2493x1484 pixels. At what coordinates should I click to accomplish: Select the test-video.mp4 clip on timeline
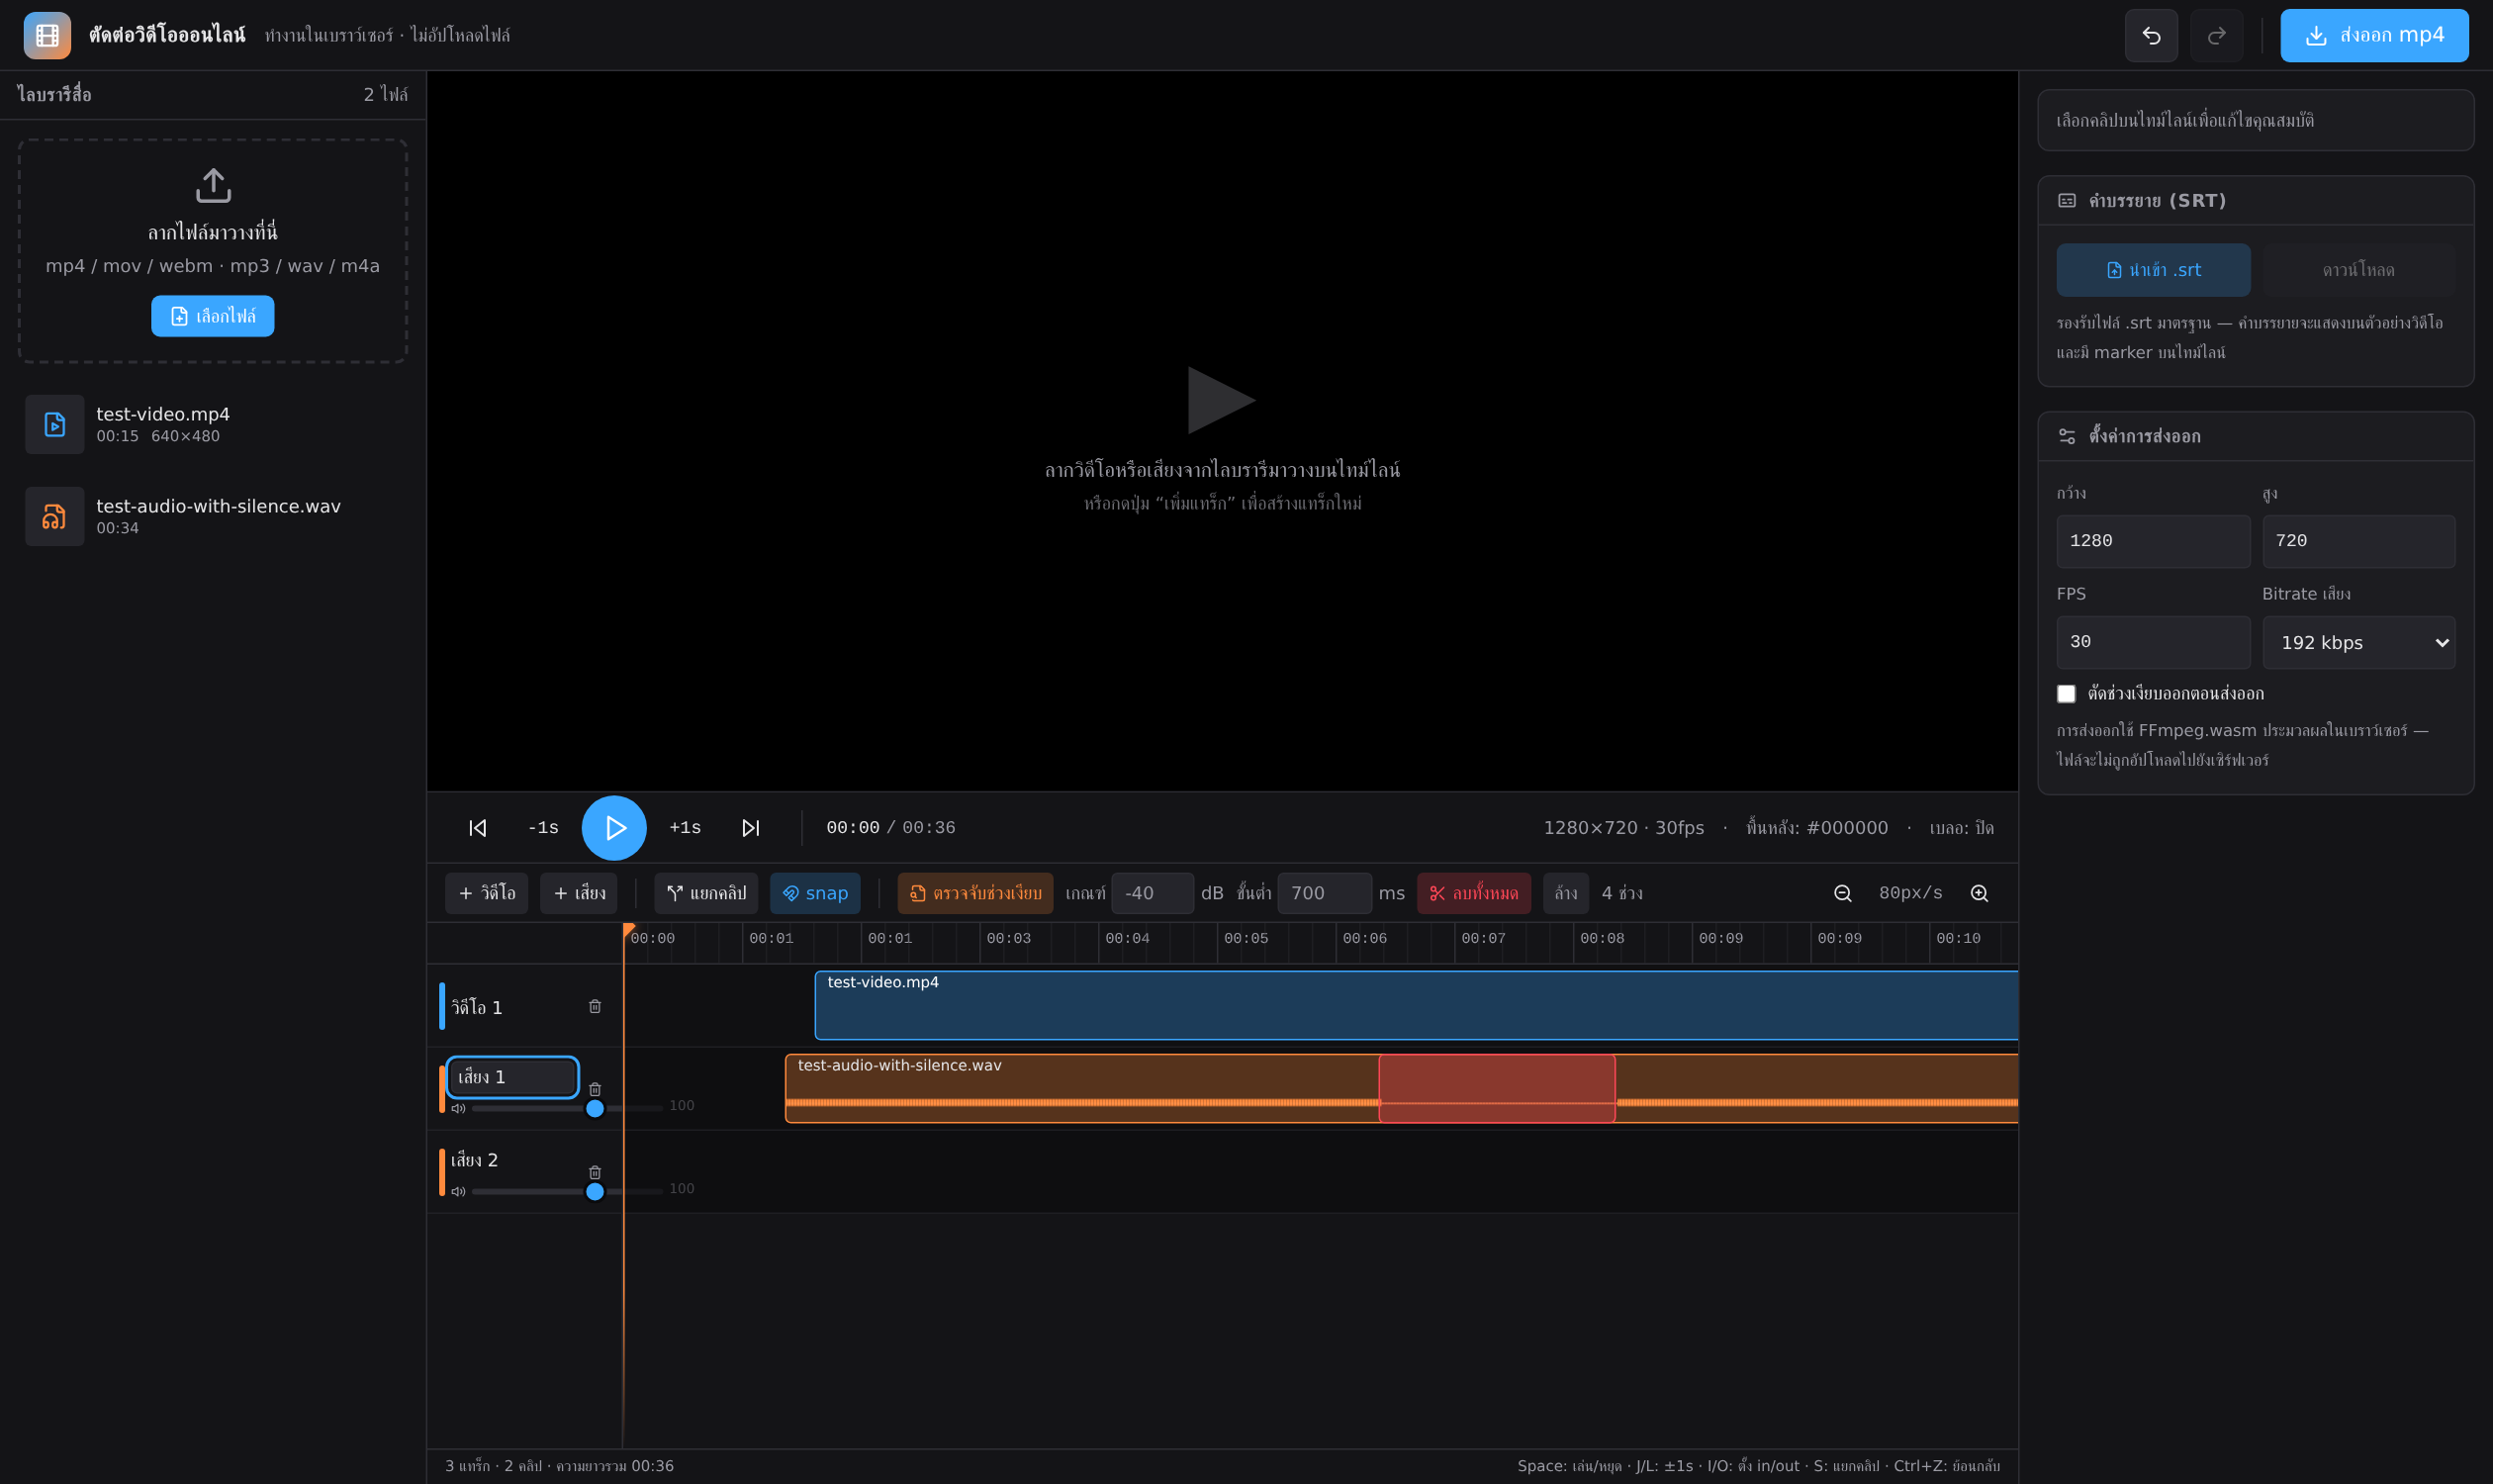coord(1416,1005)
